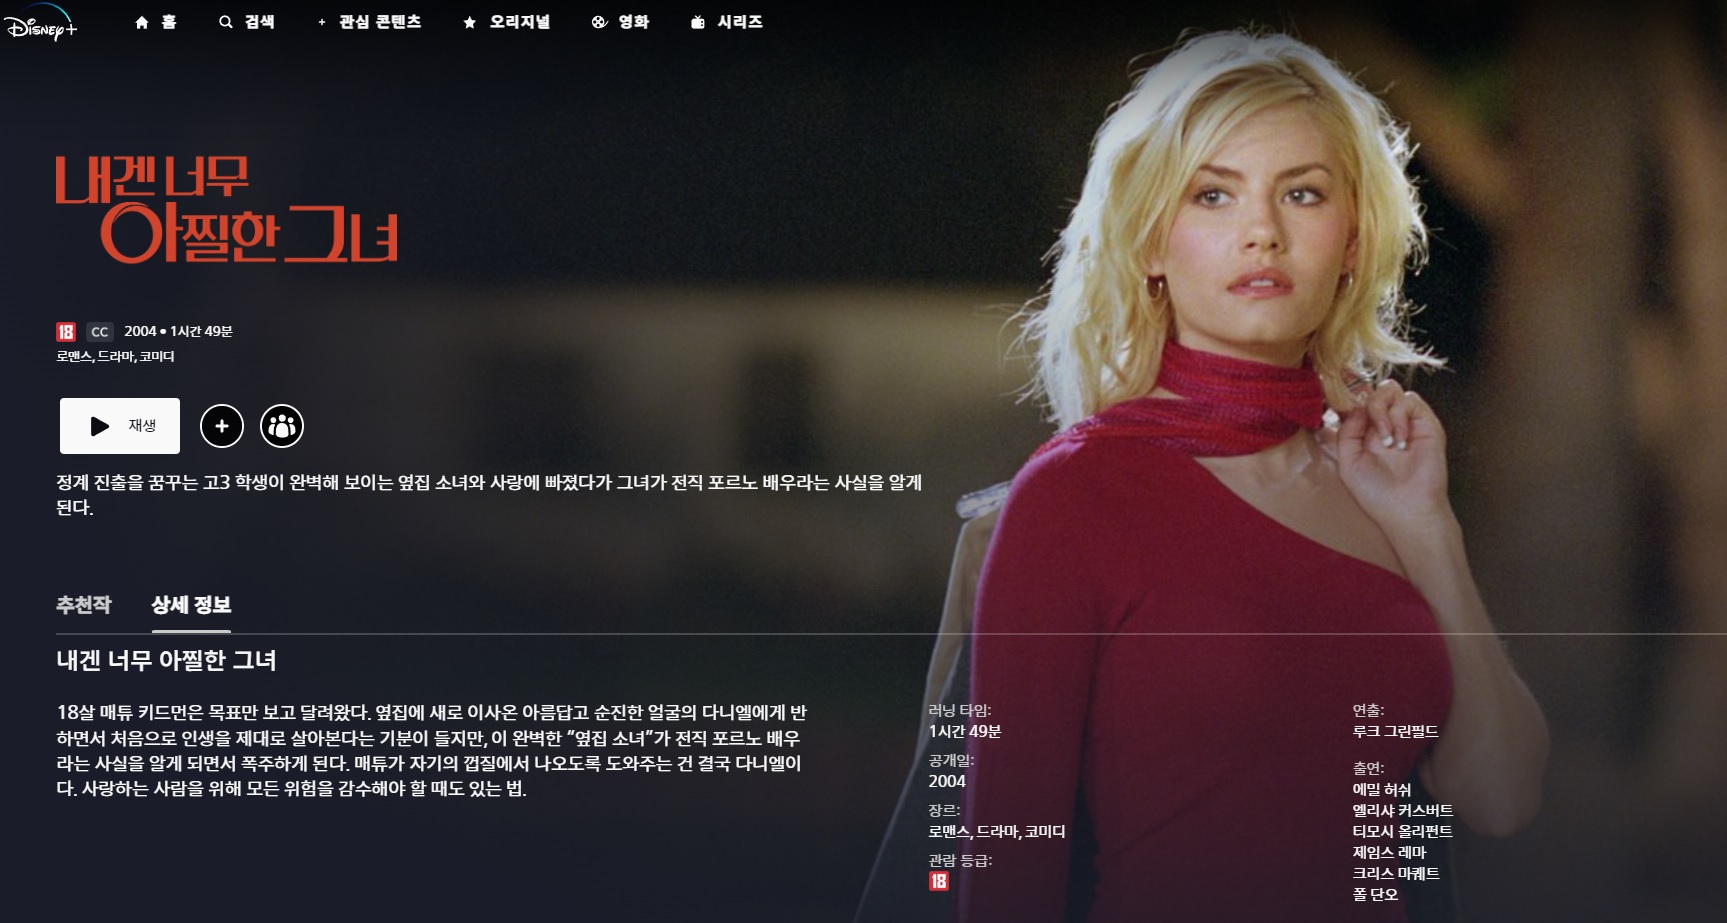
Task: Start GroupWatch with the people icon
Action: (282, 426)
